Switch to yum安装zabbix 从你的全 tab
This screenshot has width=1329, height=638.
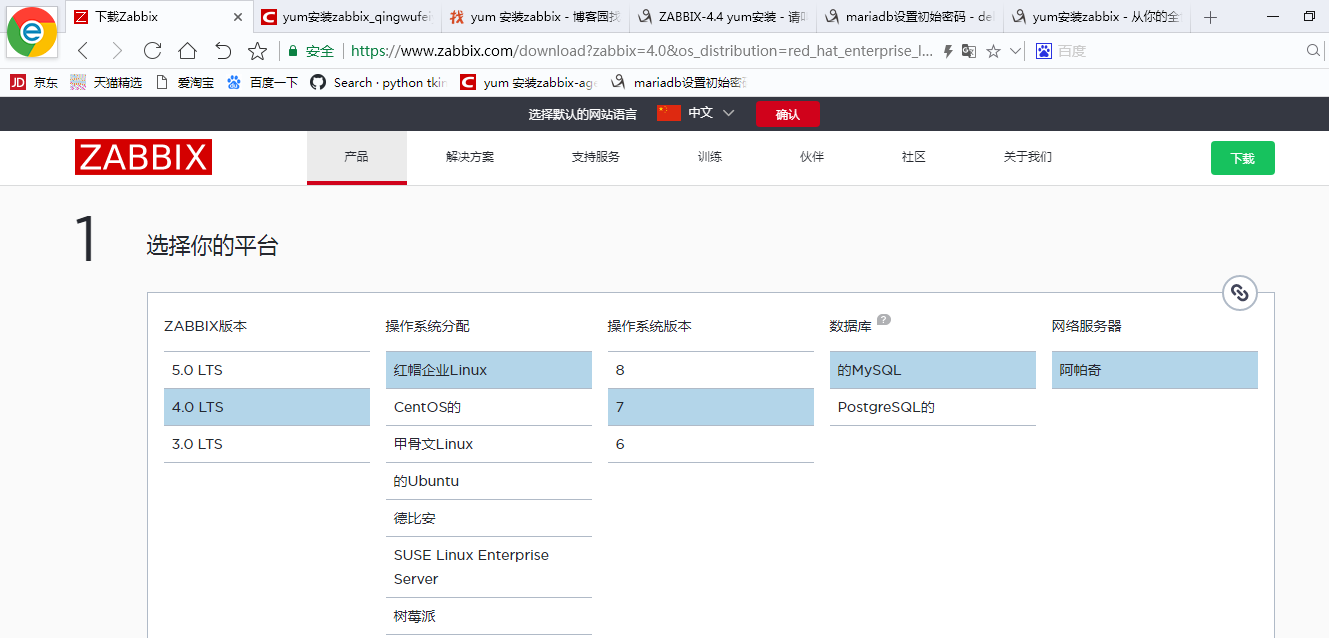click(1097, 17)
